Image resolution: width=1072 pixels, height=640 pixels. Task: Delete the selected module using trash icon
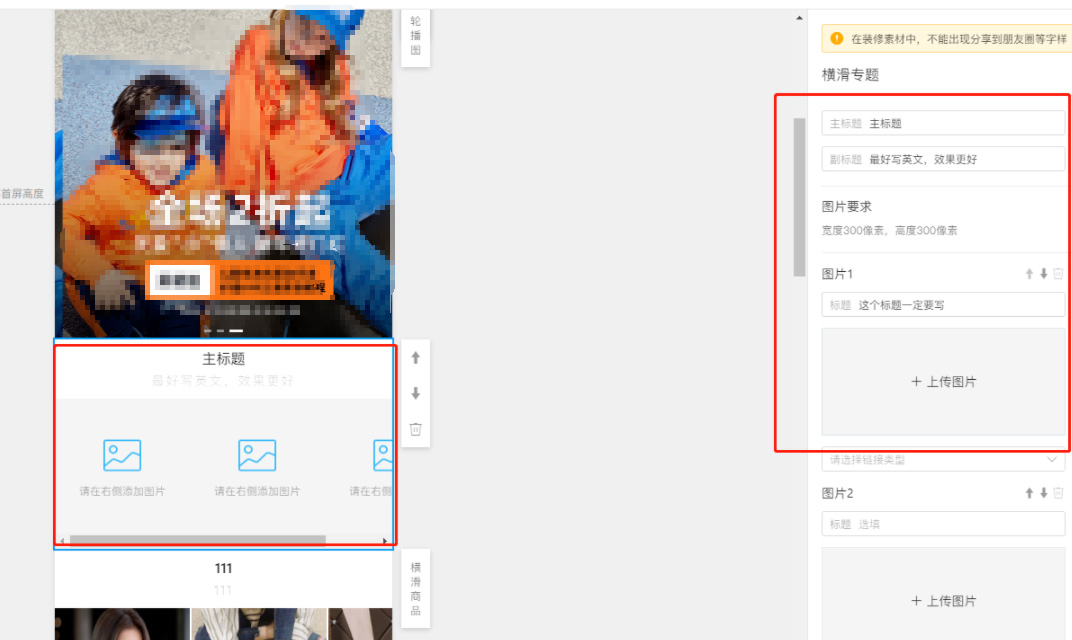(x=415, y=428)
